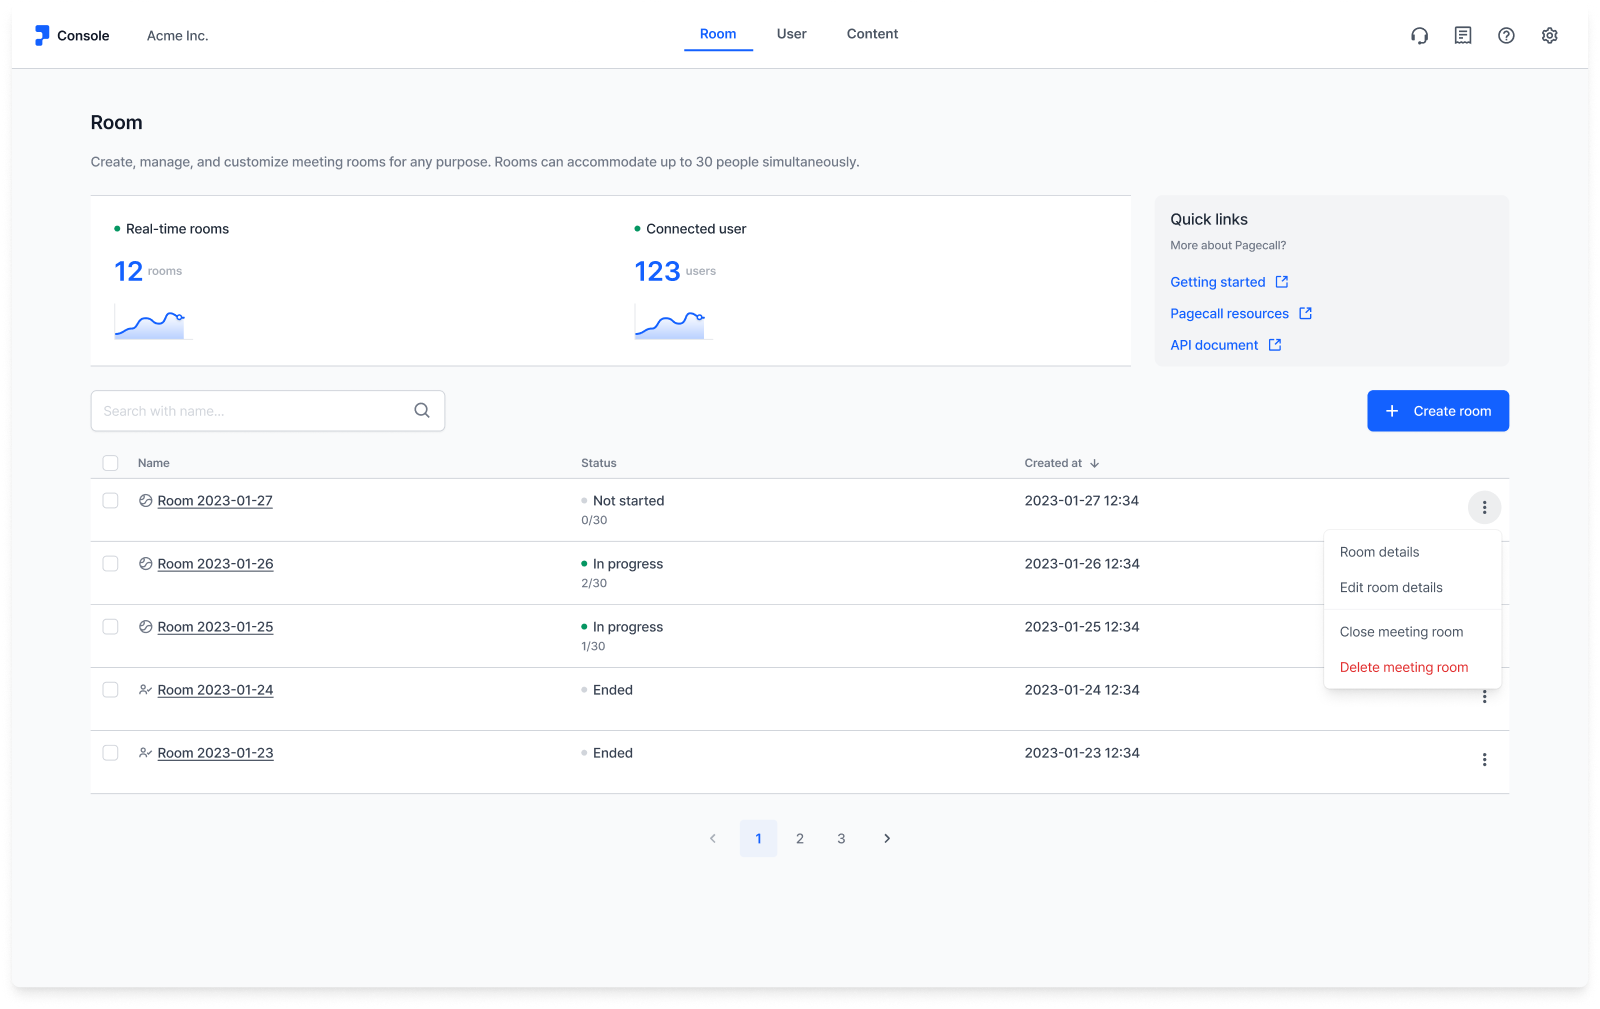Click the room icon beside Room 2023-01-25

pyautogui.click(x=145, y=627)
